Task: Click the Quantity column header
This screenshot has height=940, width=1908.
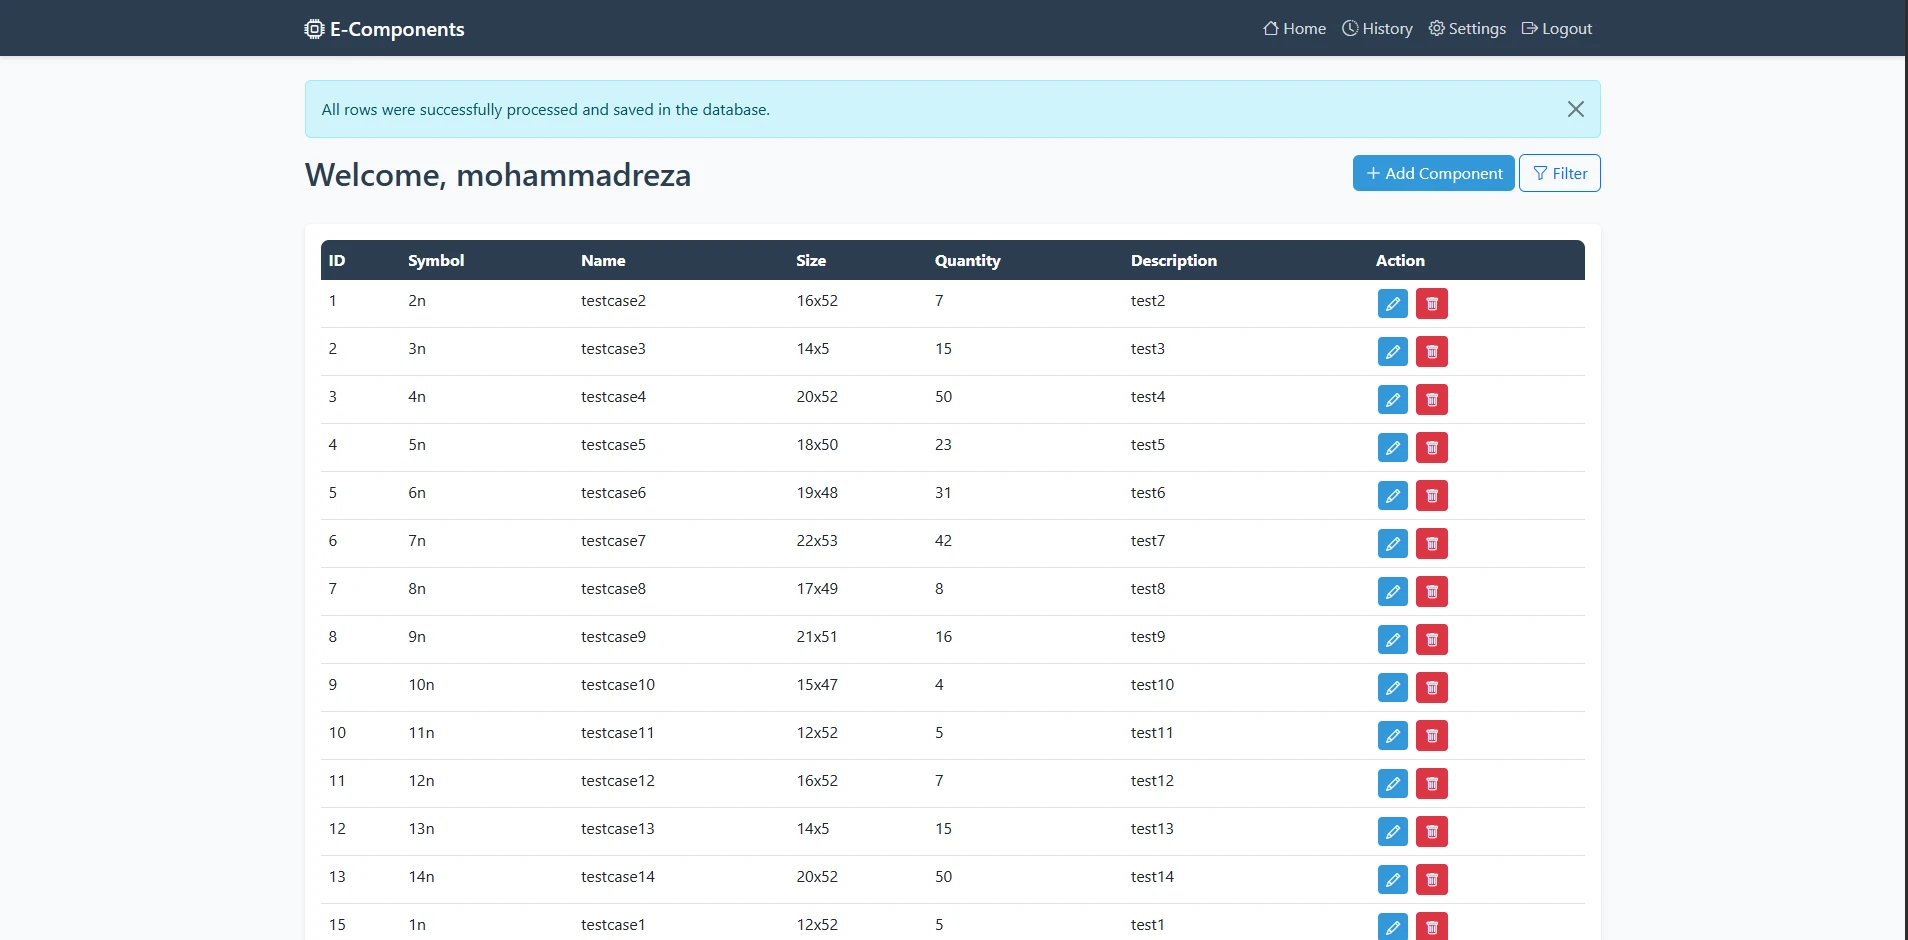Action: (x=967, y=260)
